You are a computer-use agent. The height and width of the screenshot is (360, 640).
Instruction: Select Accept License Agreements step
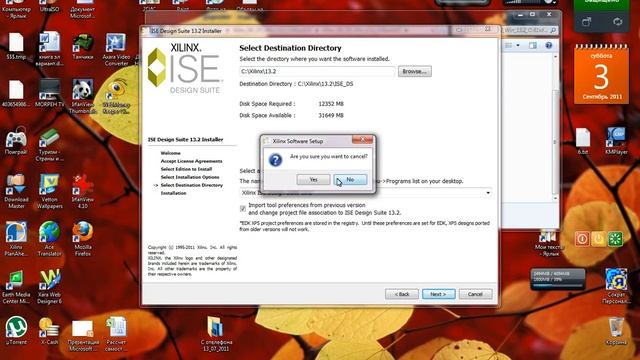[x=191, y=161]
